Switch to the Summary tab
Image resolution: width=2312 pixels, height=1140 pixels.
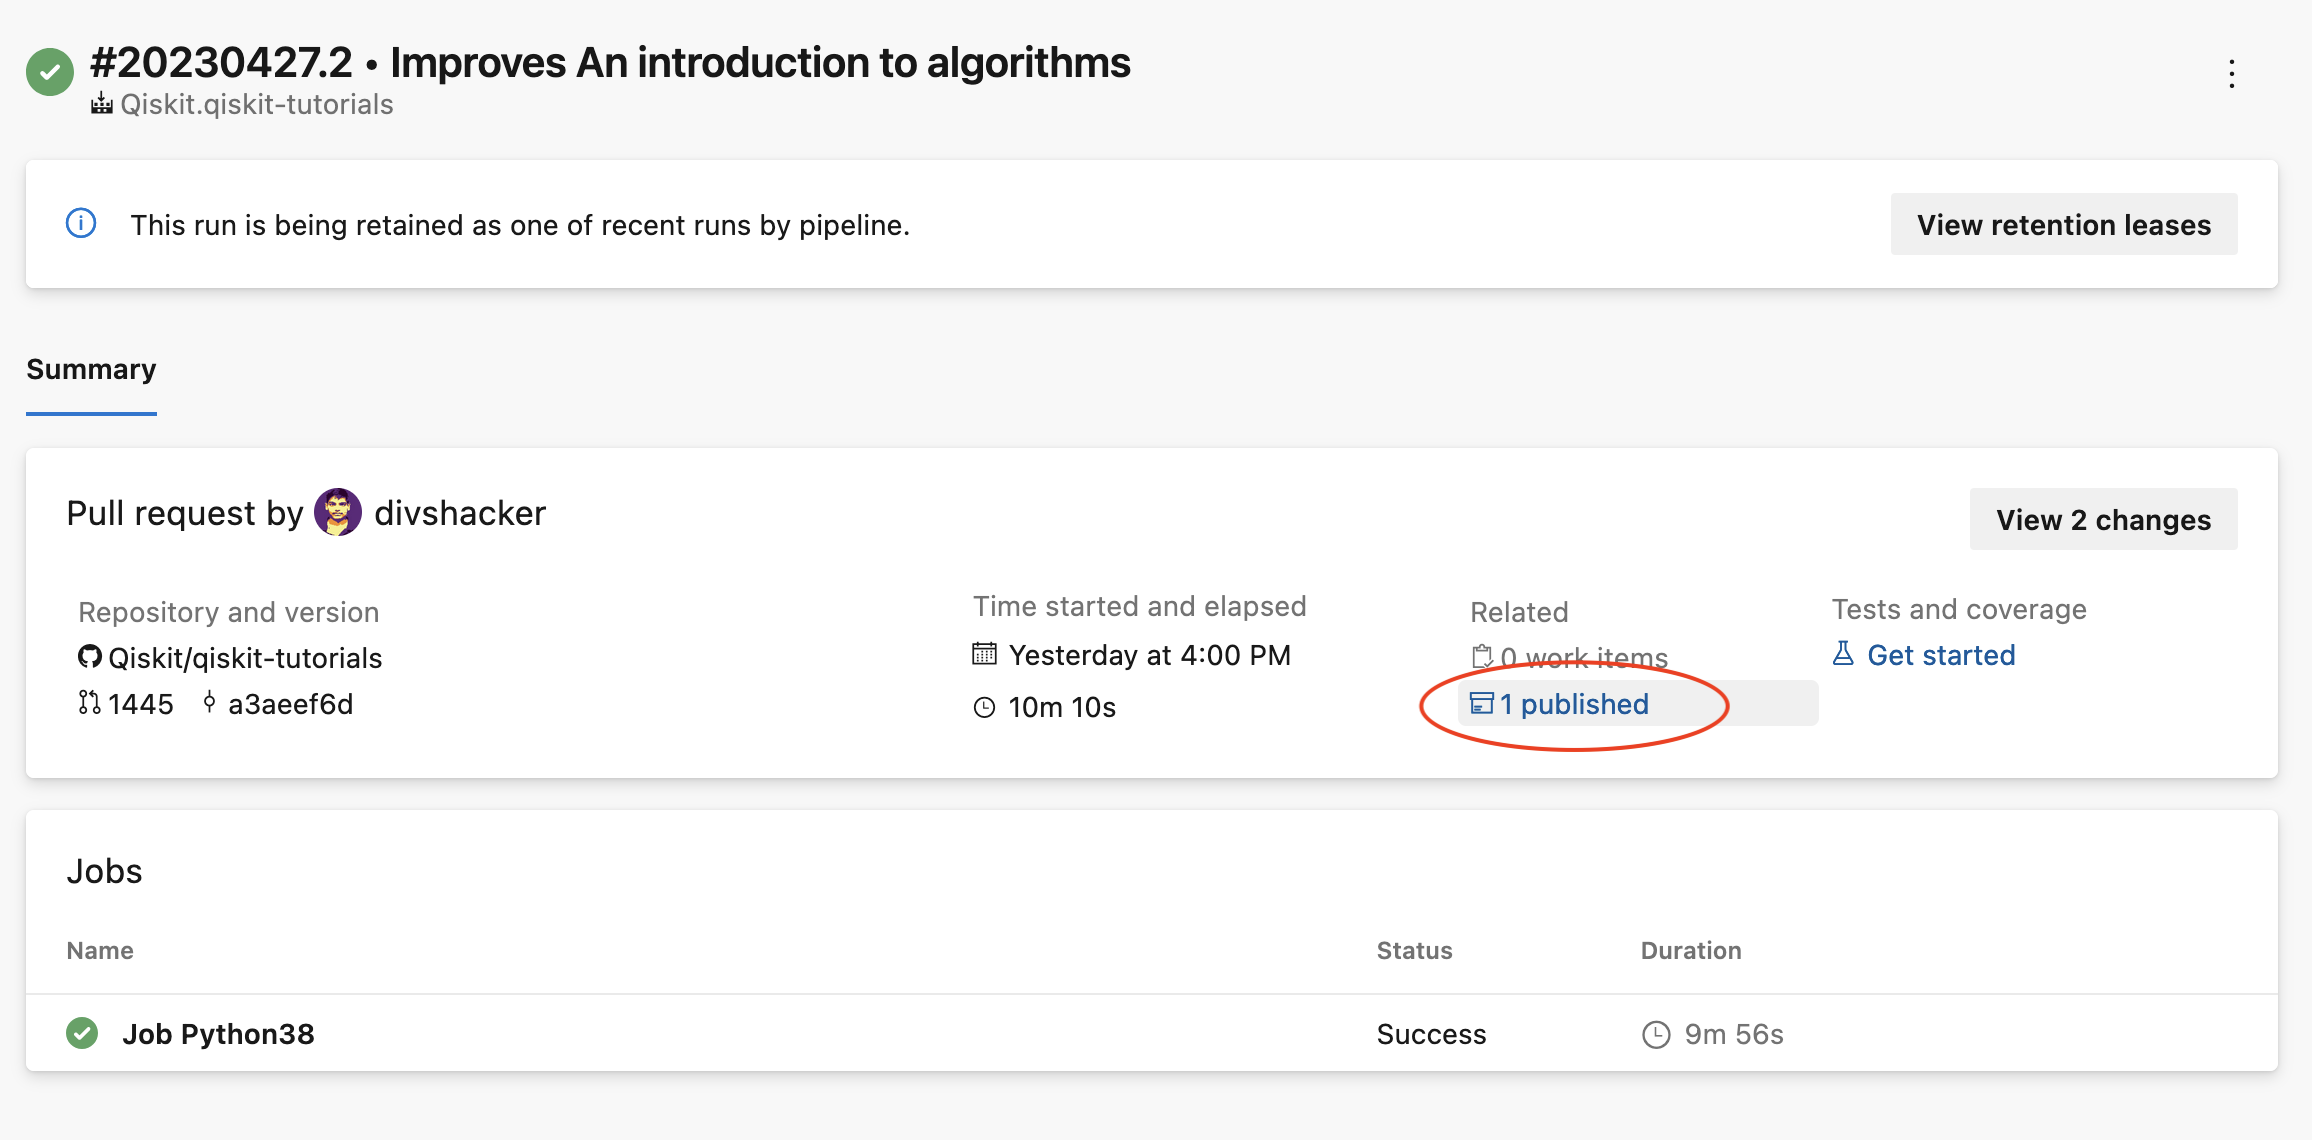91,369
